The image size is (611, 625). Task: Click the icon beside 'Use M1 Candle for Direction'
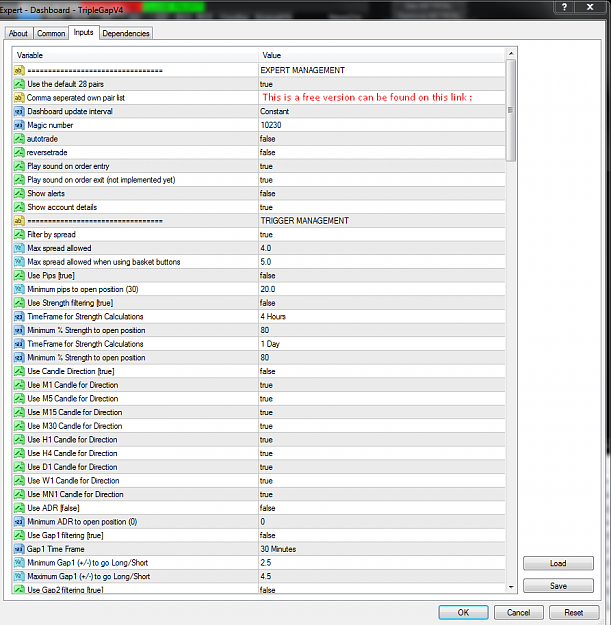pyautogui.click(x=19, y=385)
